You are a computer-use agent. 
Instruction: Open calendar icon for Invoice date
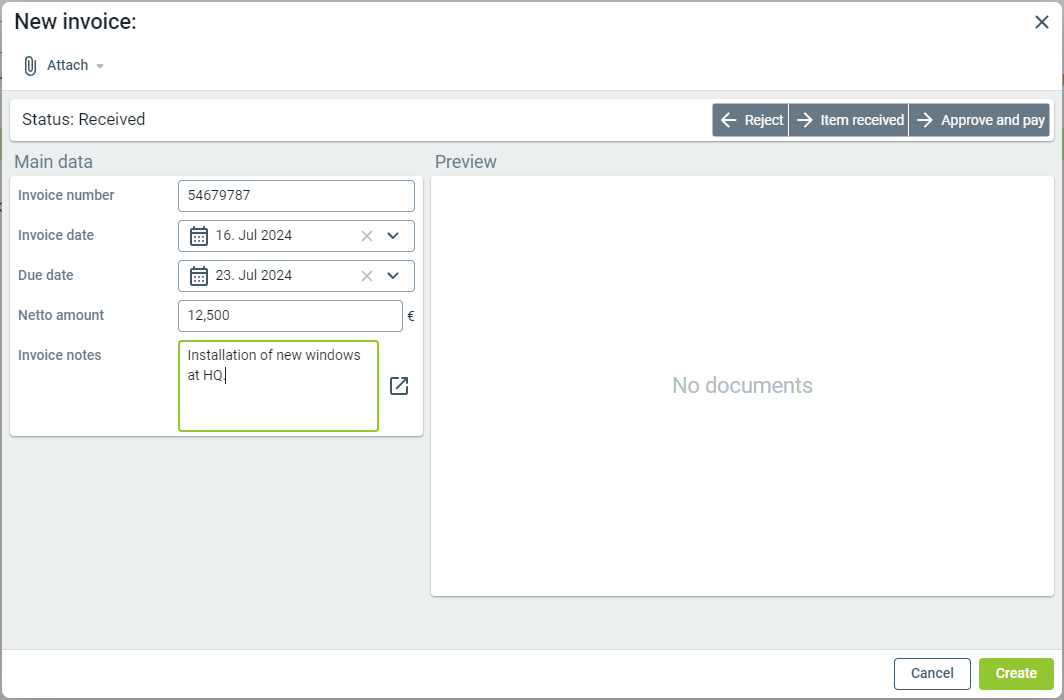click(x=199, y=236)
